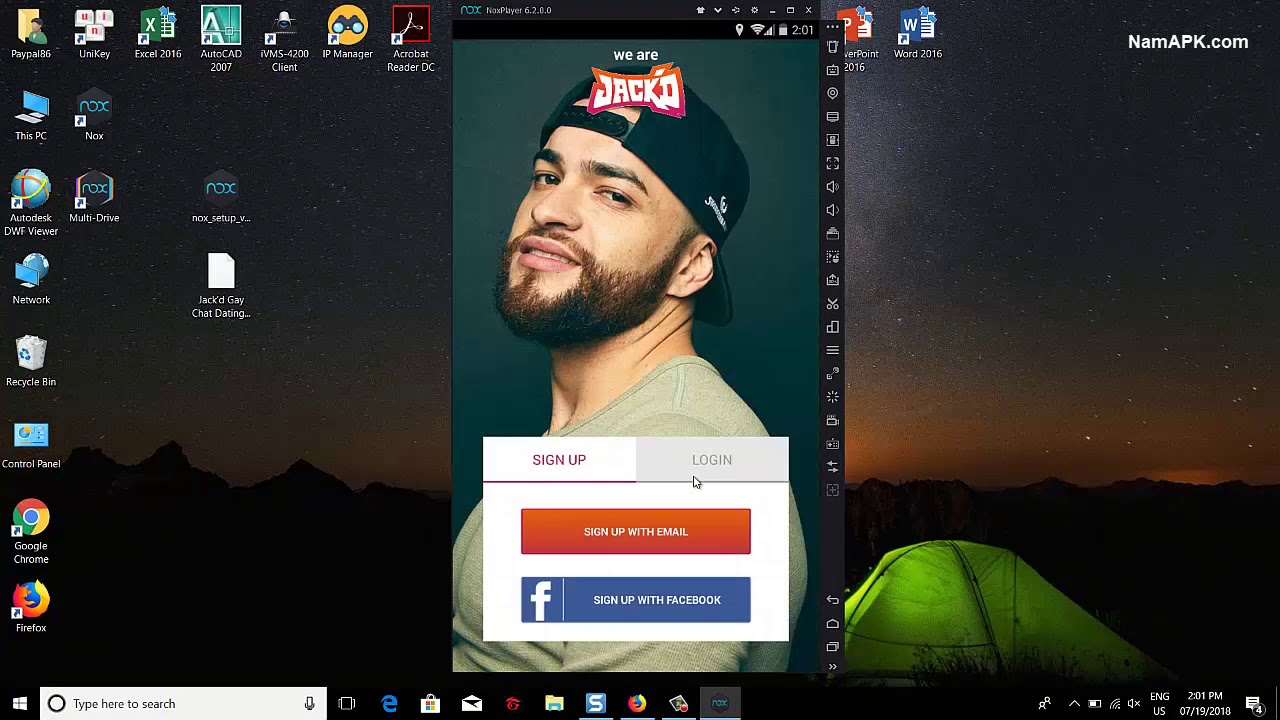The height and width of the screenshot is (720, 1280).
Task: Tap the Android home icon in Nox sidebar
Action: point(832,623)
